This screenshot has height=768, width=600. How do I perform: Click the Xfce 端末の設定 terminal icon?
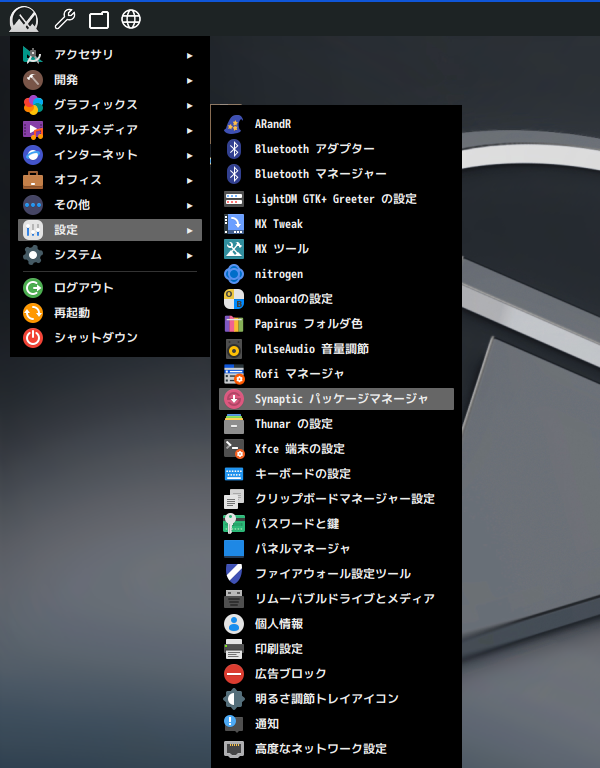(x=234, y=449)
